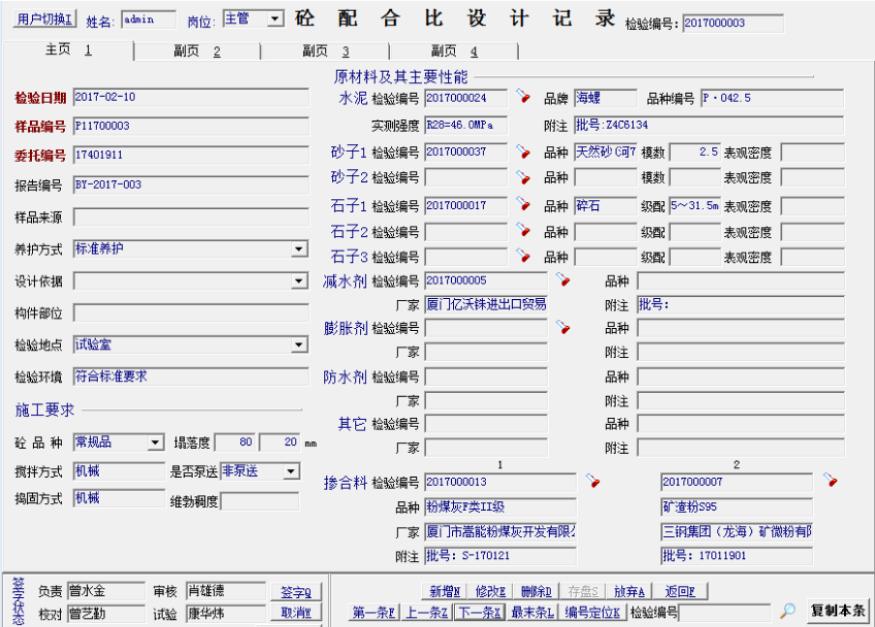Screen dimensions: 875x627
Task: Go to 第一条 record
Action: pyautogui.click(x=373, y=612)
